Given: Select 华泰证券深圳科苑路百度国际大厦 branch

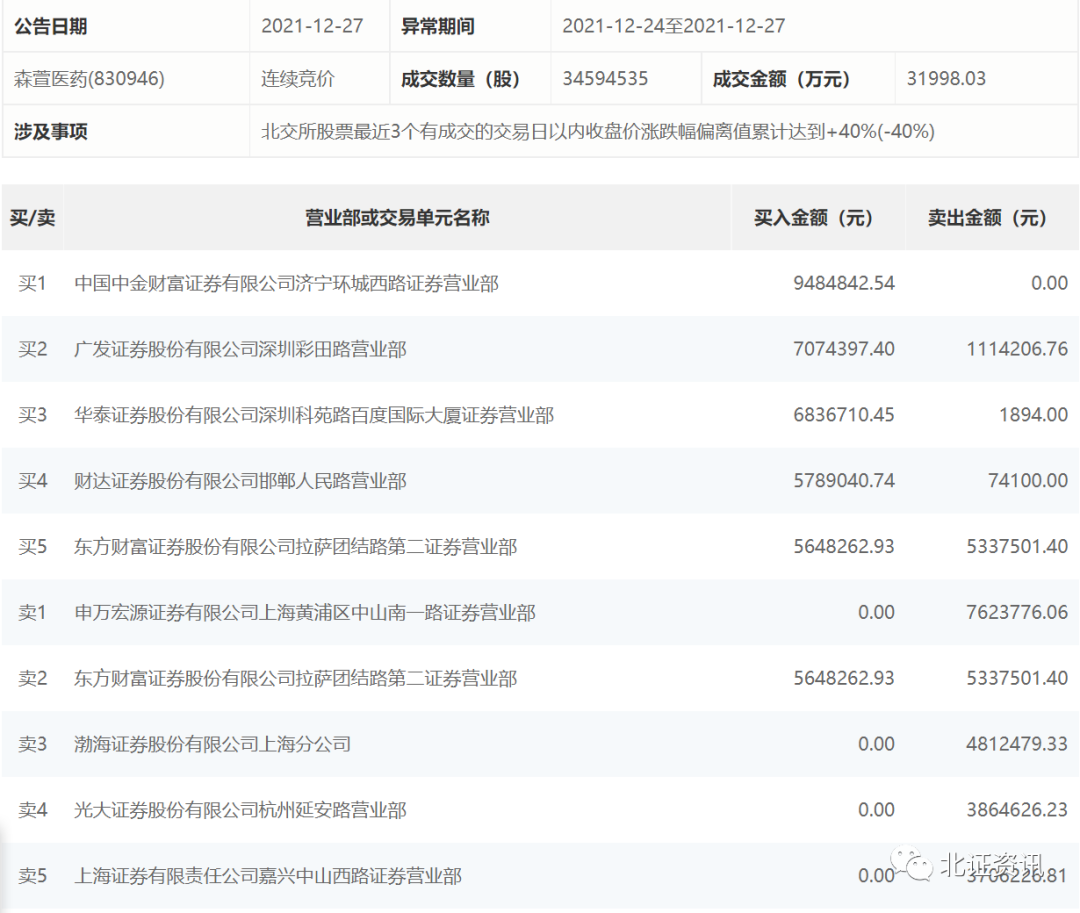Looking at the screenshot, I should click(x=314, y=415).
